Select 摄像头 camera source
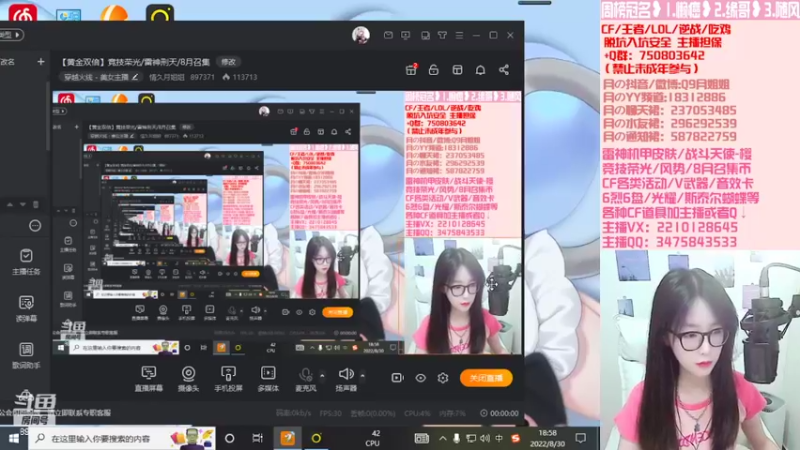The height and width of the screenshot is (450, 800). (x=188, y=379)
